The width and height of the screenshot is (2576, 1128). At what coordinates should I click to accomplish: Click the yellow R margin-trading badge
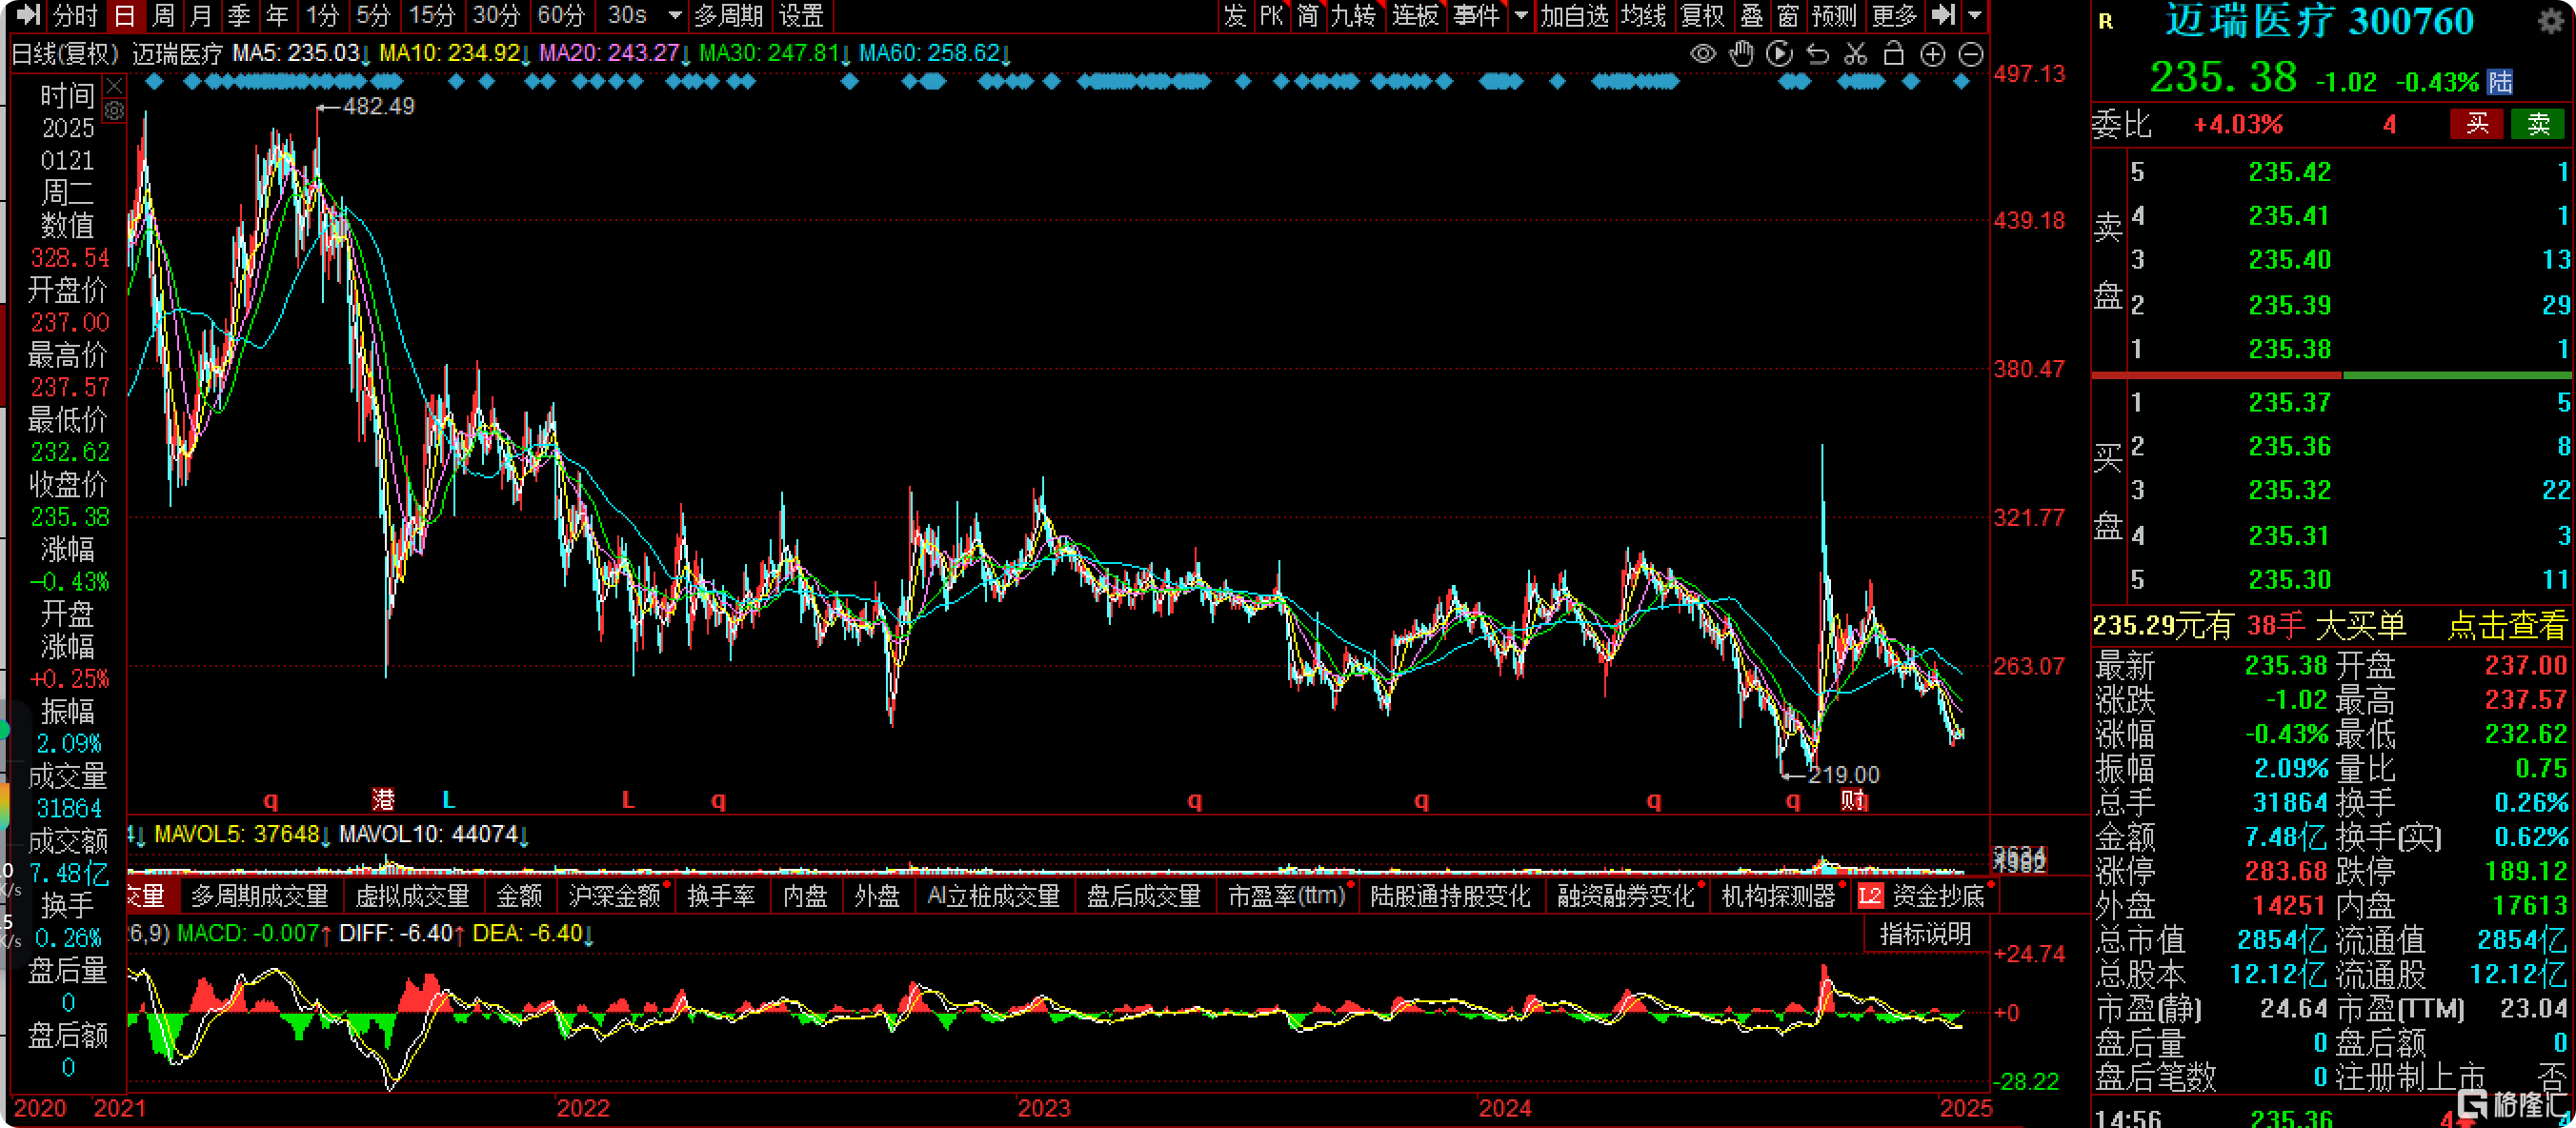2106,21
